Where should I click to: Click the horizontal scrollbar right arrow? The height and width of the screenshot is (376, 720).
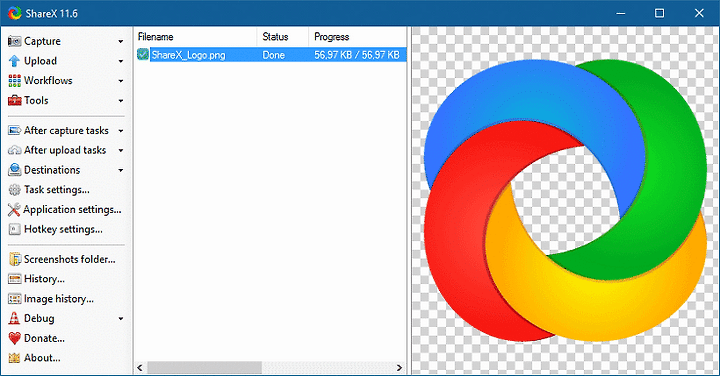coord(399,368)
